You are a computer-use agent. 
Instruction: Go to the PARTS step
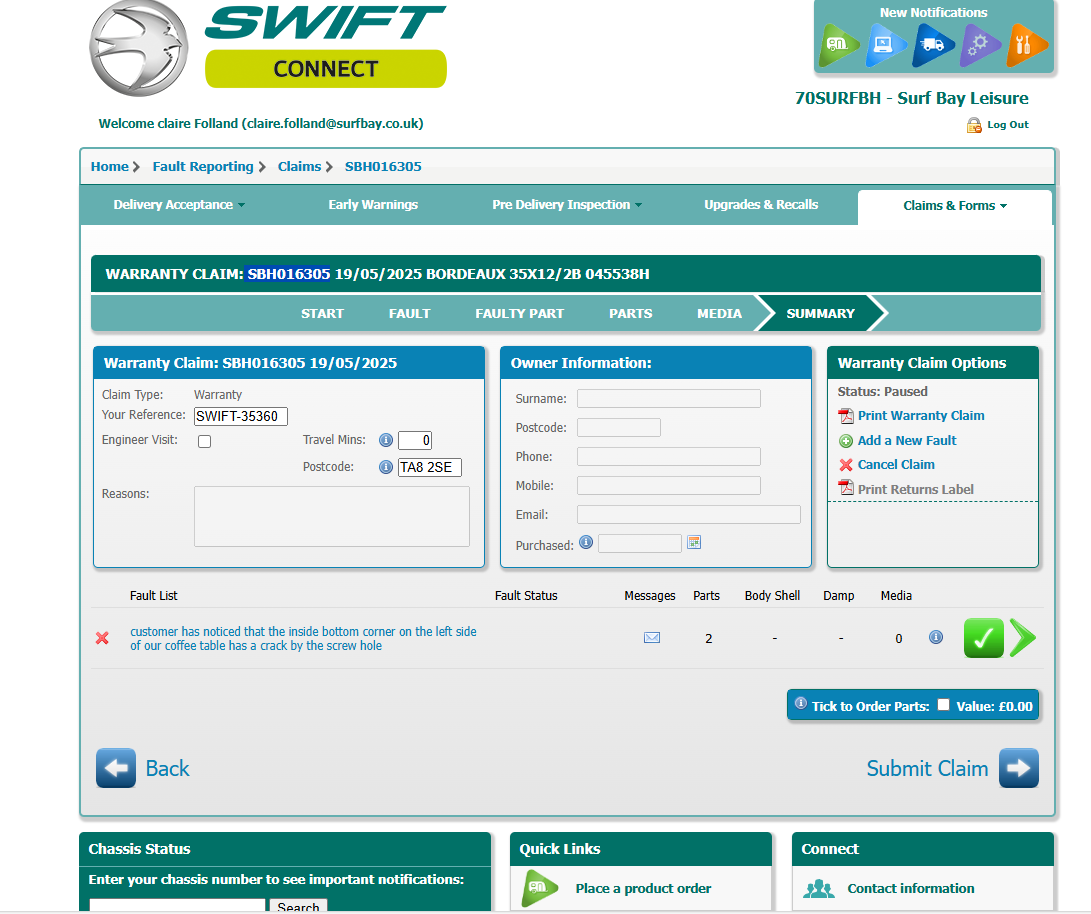[630, 314]
